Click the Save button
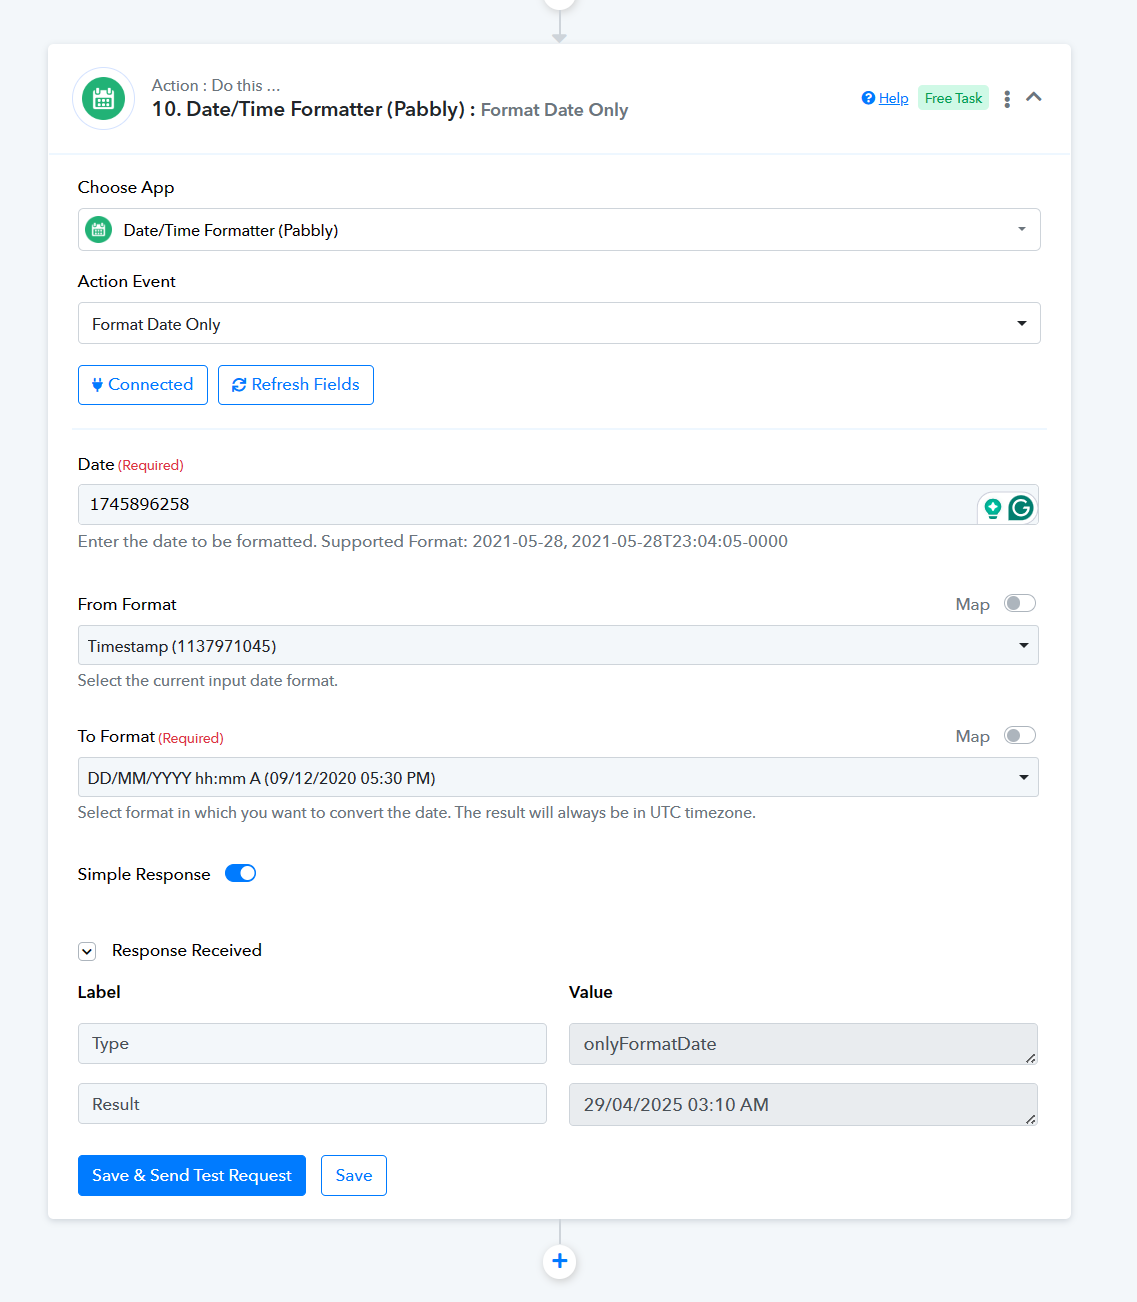1137x1302 pixels. [354, 1176]
